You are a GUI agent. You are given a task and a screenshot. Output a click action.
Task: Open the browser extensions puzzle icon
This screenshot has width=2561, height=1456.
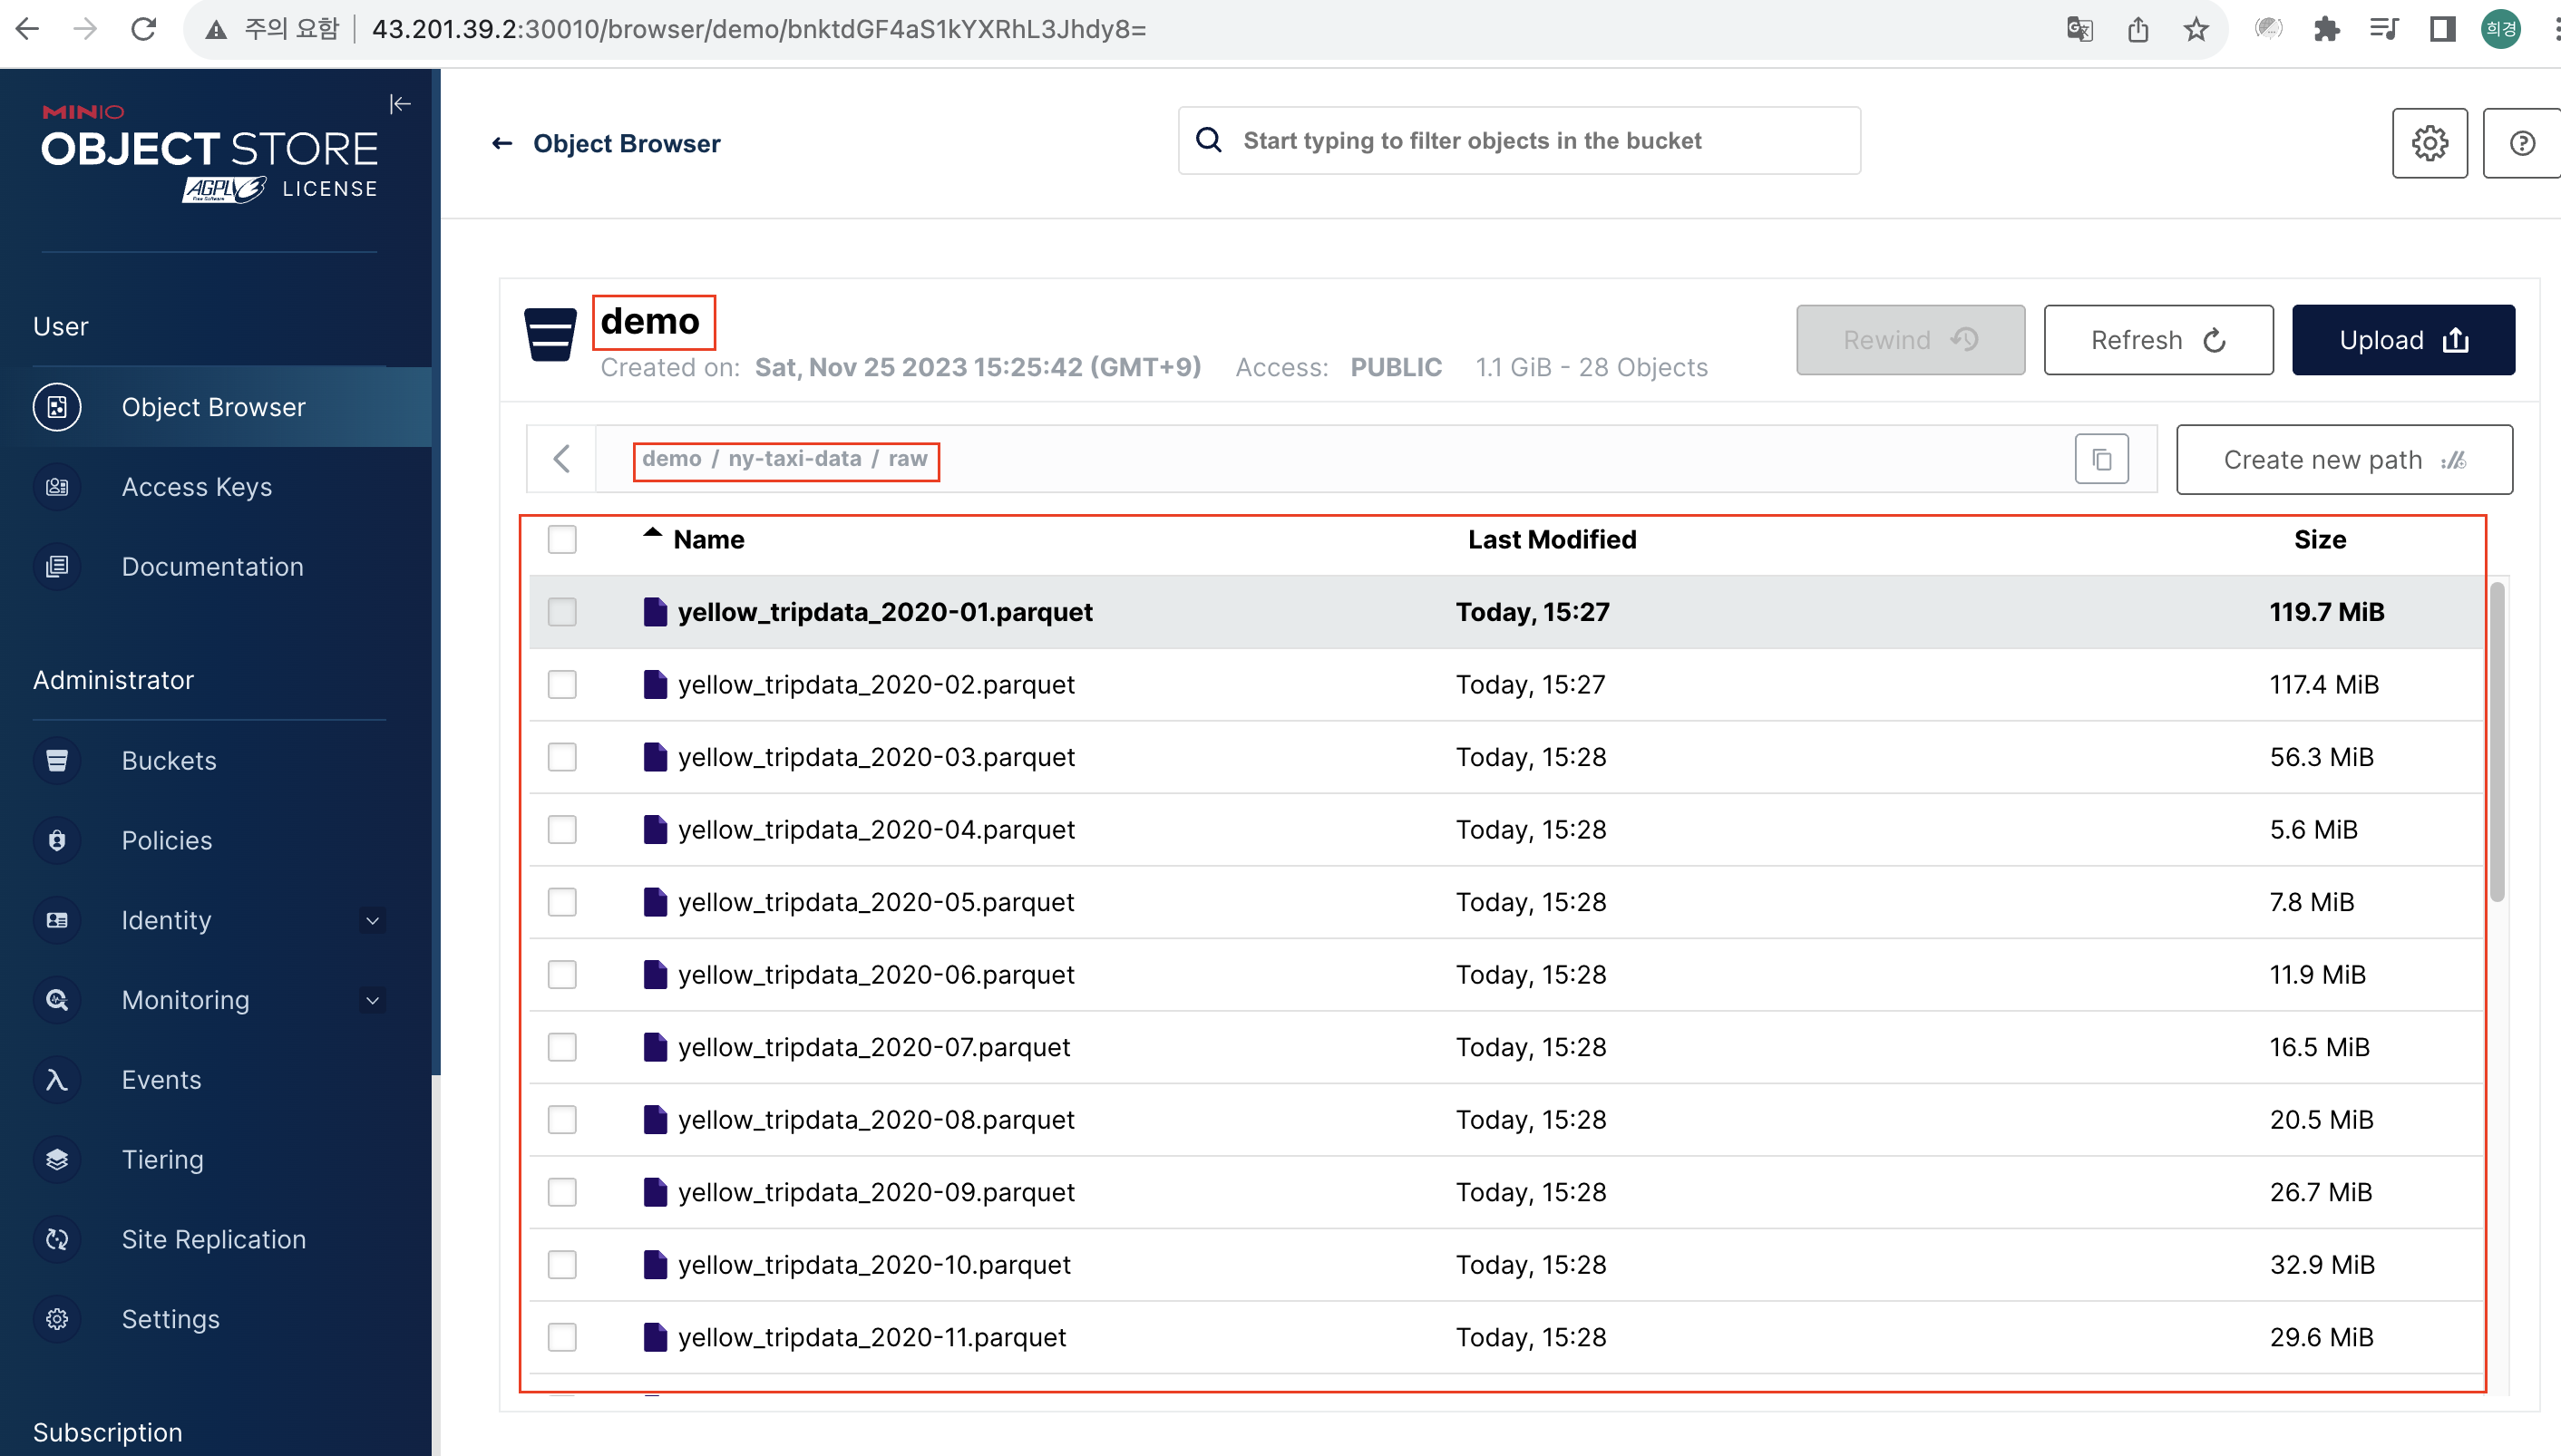[x=2326, y=29]
